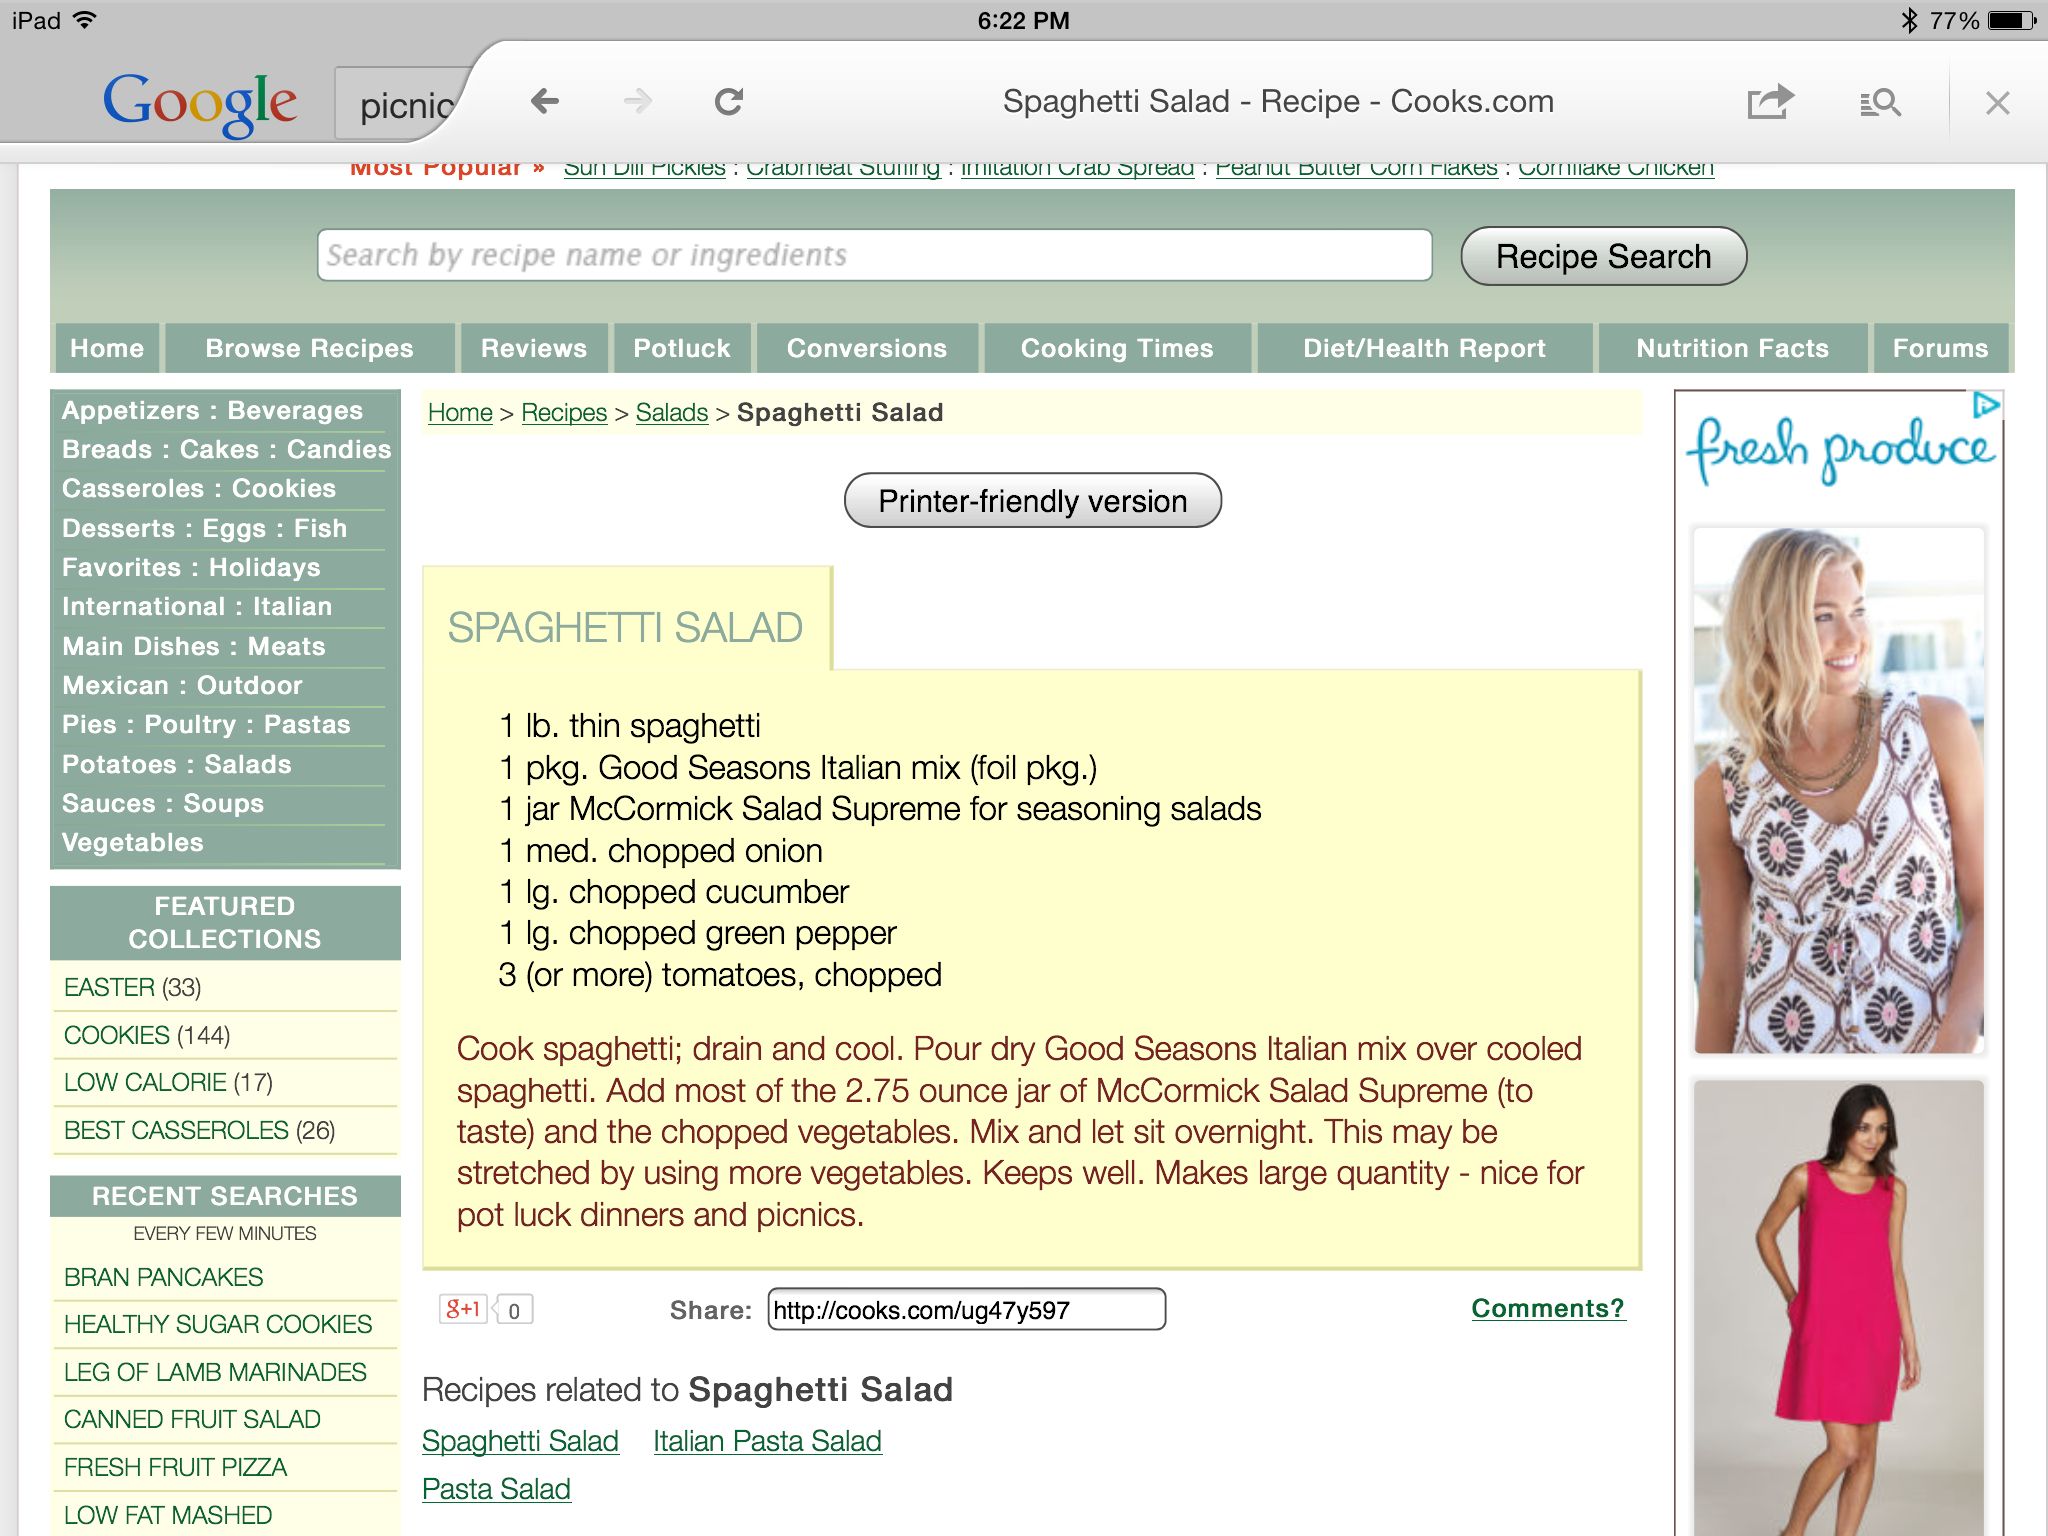This screenshot has width=2048, height=1536.
Task: Click the Potluck navigation menu item
Action: pos(679,347)
